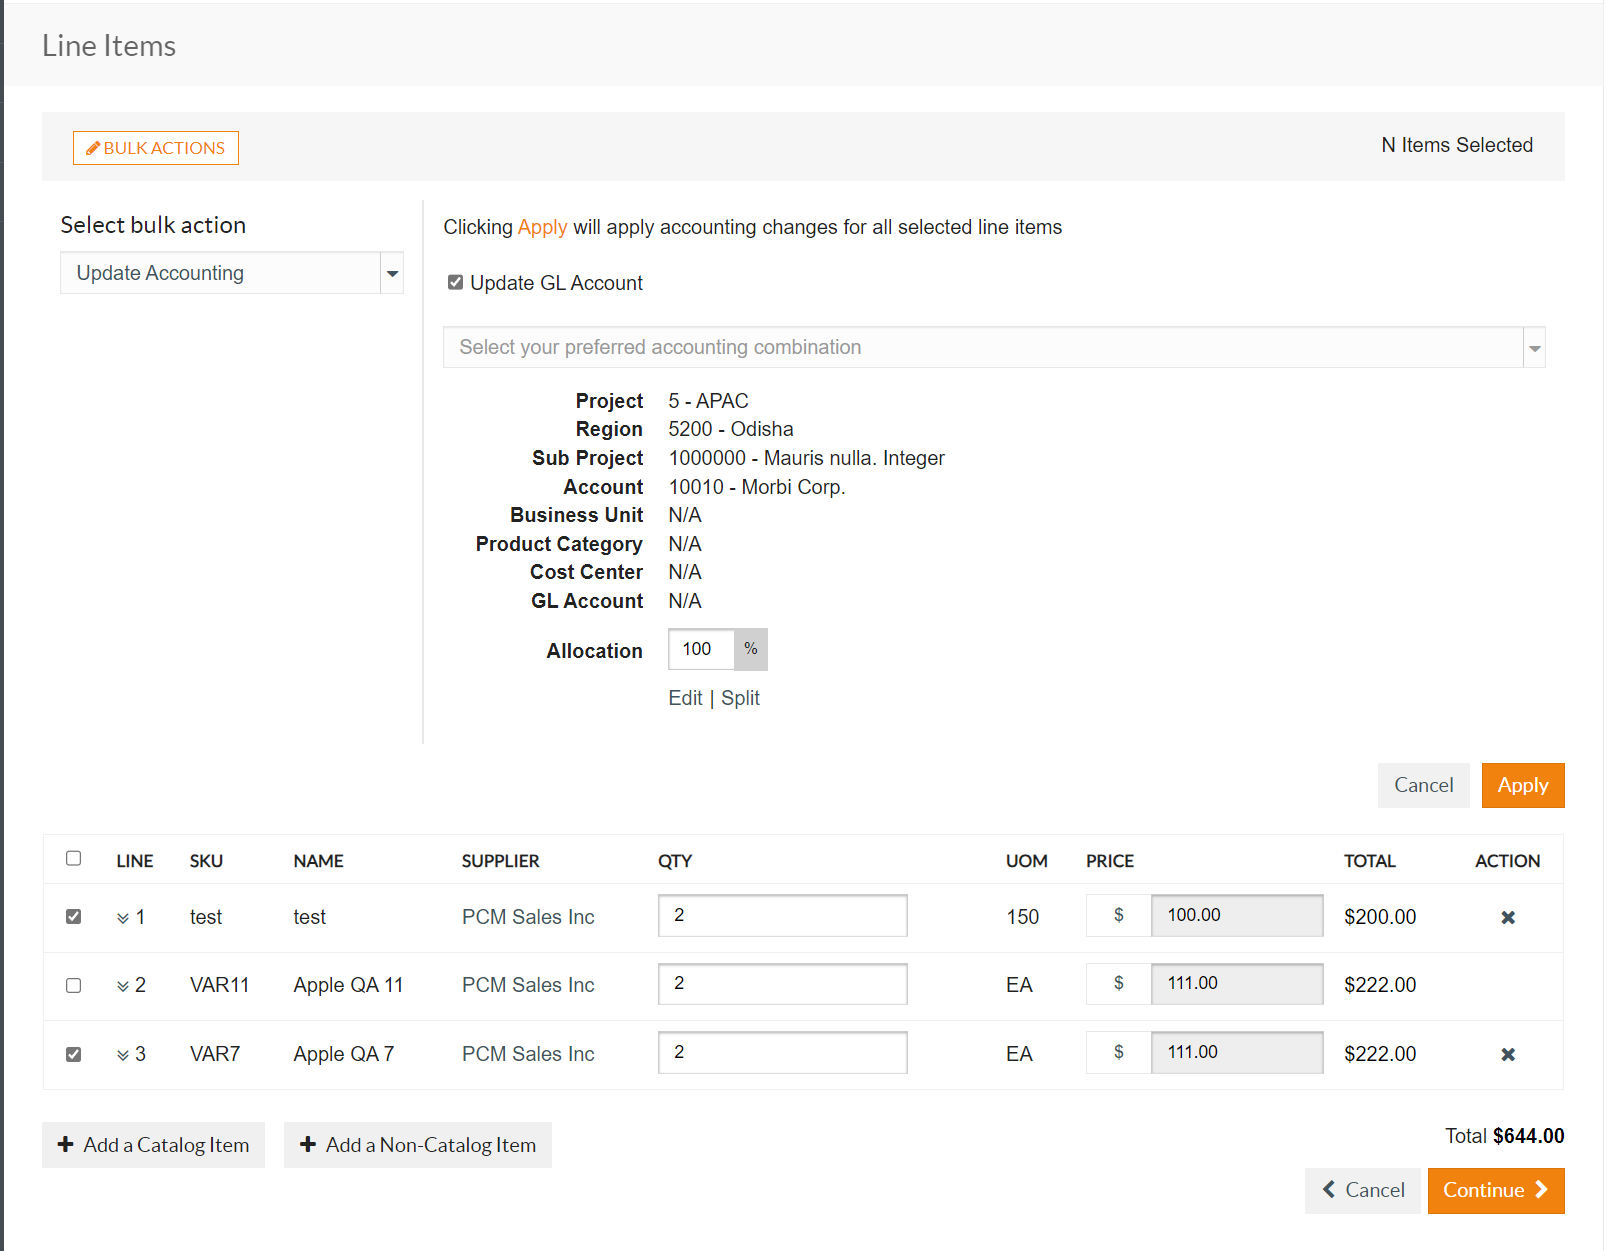Expand line 1 details chevron
Image resolution: width=1607 pixels, height=1251 pixels.
pyautogui.click(x=123, y=918)
